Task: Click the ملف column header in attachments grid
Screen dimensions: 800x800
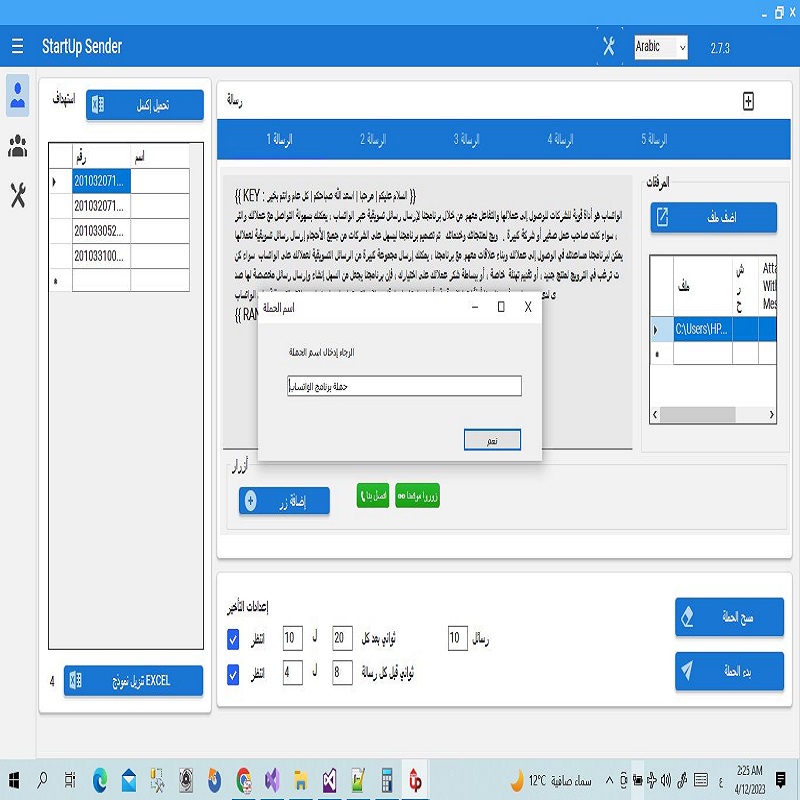Action: (x=703, y=286)
